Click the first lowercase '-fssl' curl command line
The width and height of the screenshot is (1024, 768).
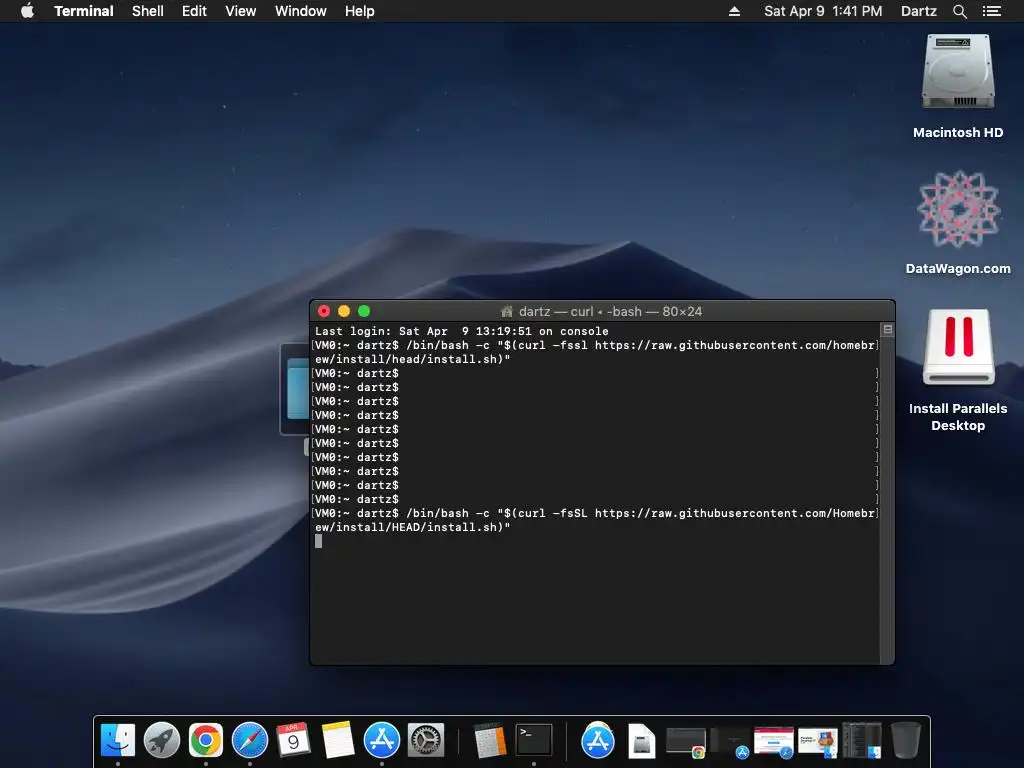(595, 345)
